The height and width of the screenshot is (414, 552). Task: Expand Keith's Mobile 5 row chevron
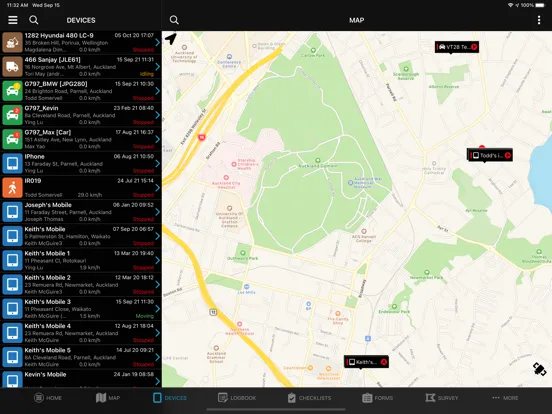(157, 357)
